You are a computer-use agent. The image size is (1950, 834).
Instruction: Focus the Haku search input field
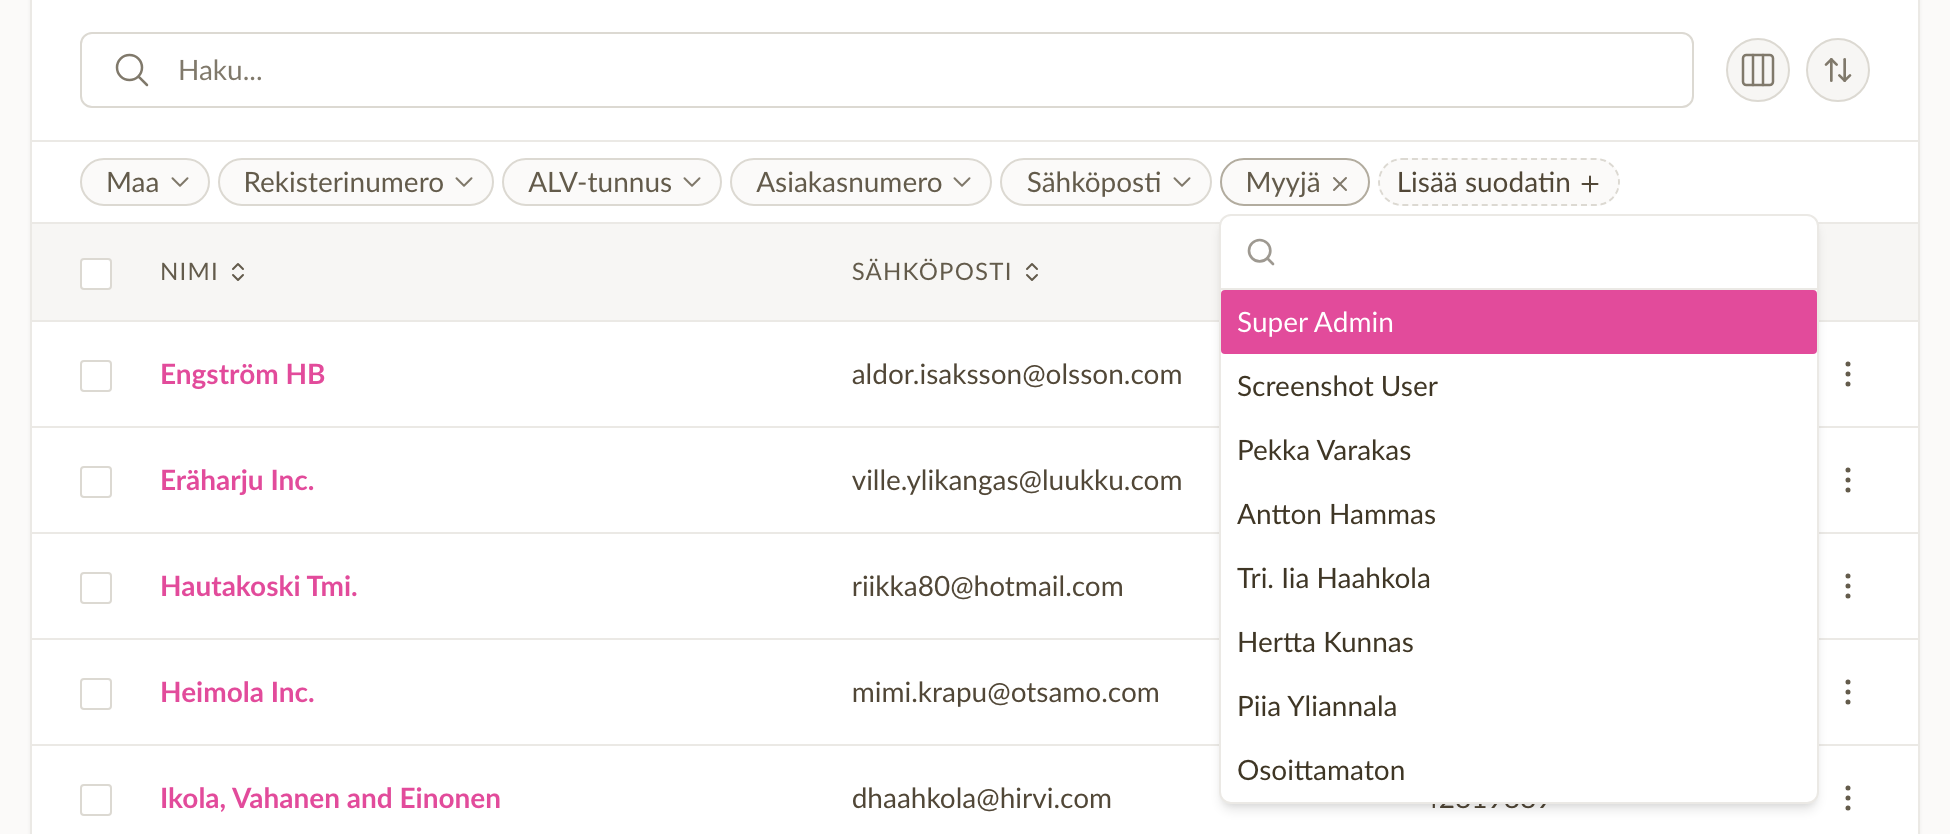886,70
